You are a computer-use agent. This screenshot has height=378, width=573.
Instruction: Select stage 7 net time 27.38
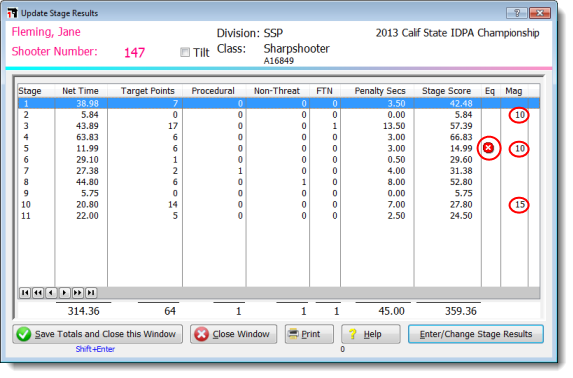(x=87, y=171)
